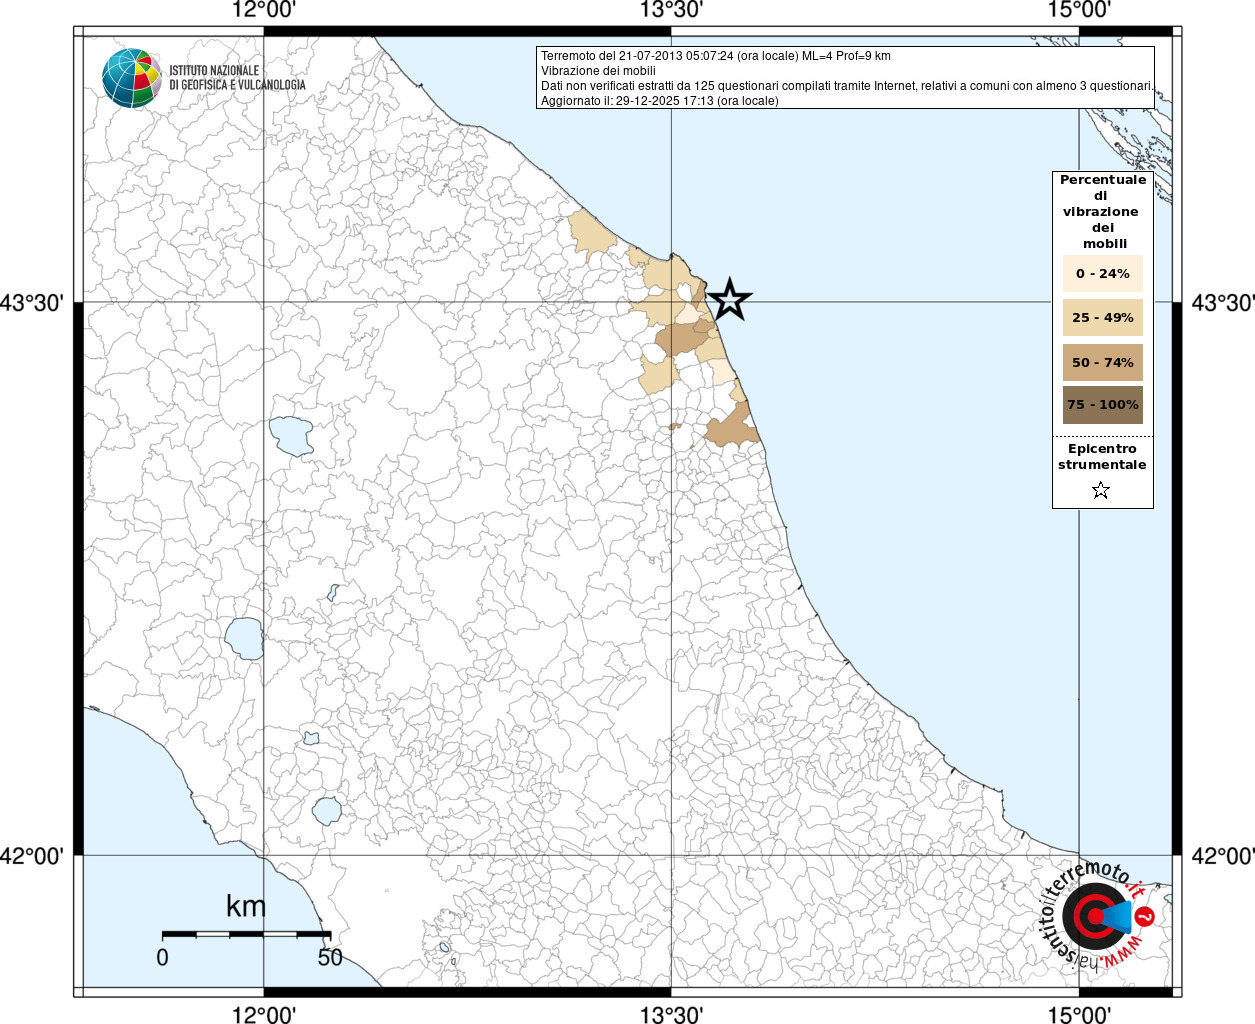This screenshot has width=1255, height=1024.
Task: Click the legend title 'Percentuale di vibrazione dei mobili'
Action: (1103, 212)
